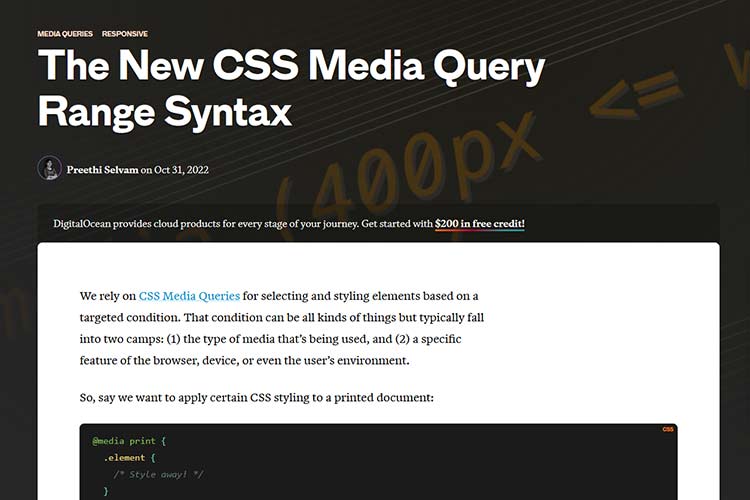The height and width of the screenshot is (500, 750).
Task: Open Preethi Selvam's author page
Action: (103, 169)
